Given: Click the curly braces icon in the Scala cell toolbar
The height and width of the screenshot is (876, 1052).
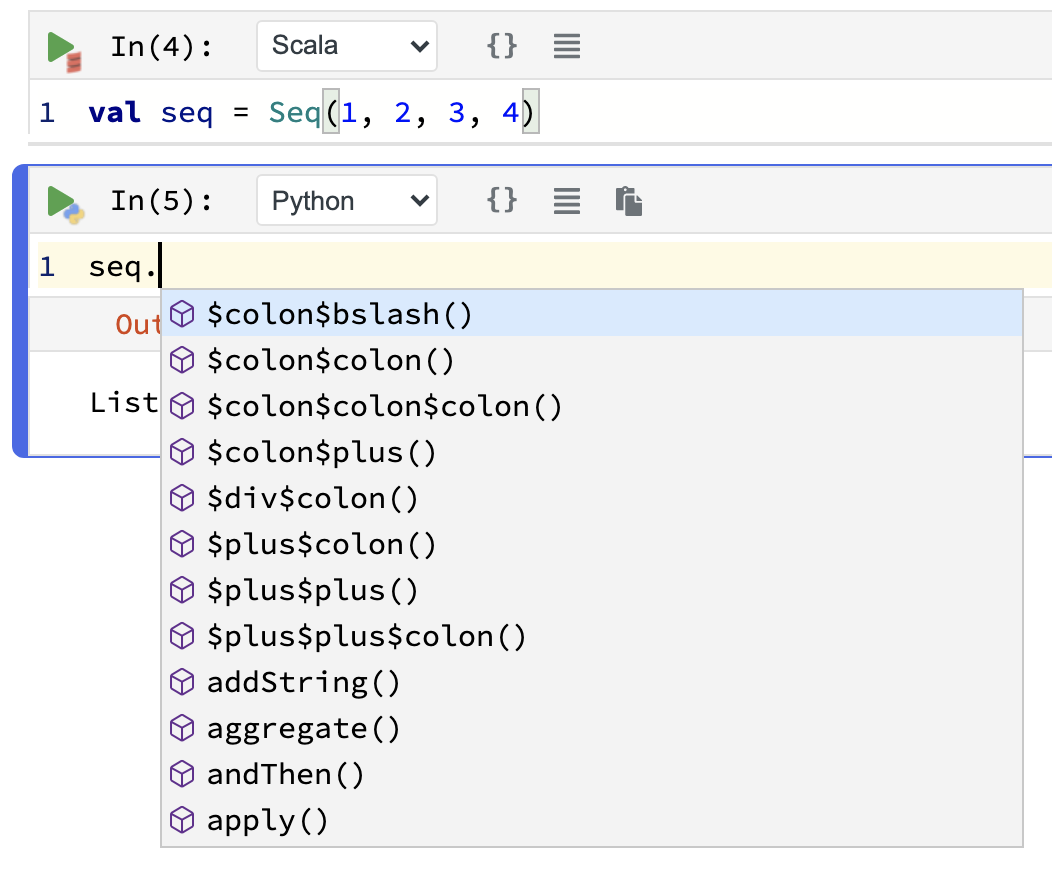Looking at the screenshot, I should pyautogui.click(x=501, y=45).
